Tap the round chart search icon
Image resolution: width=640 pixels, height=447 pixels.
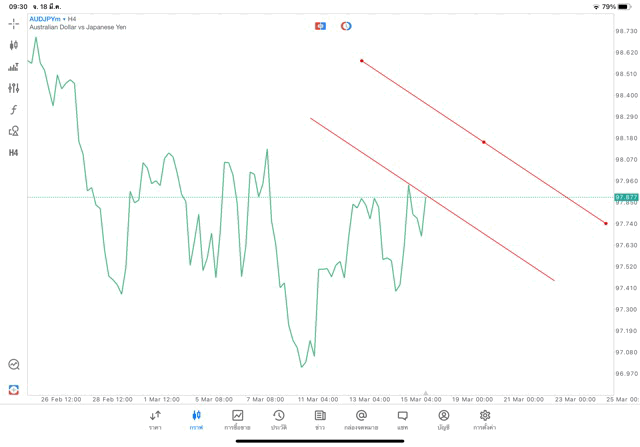[13, 365]
